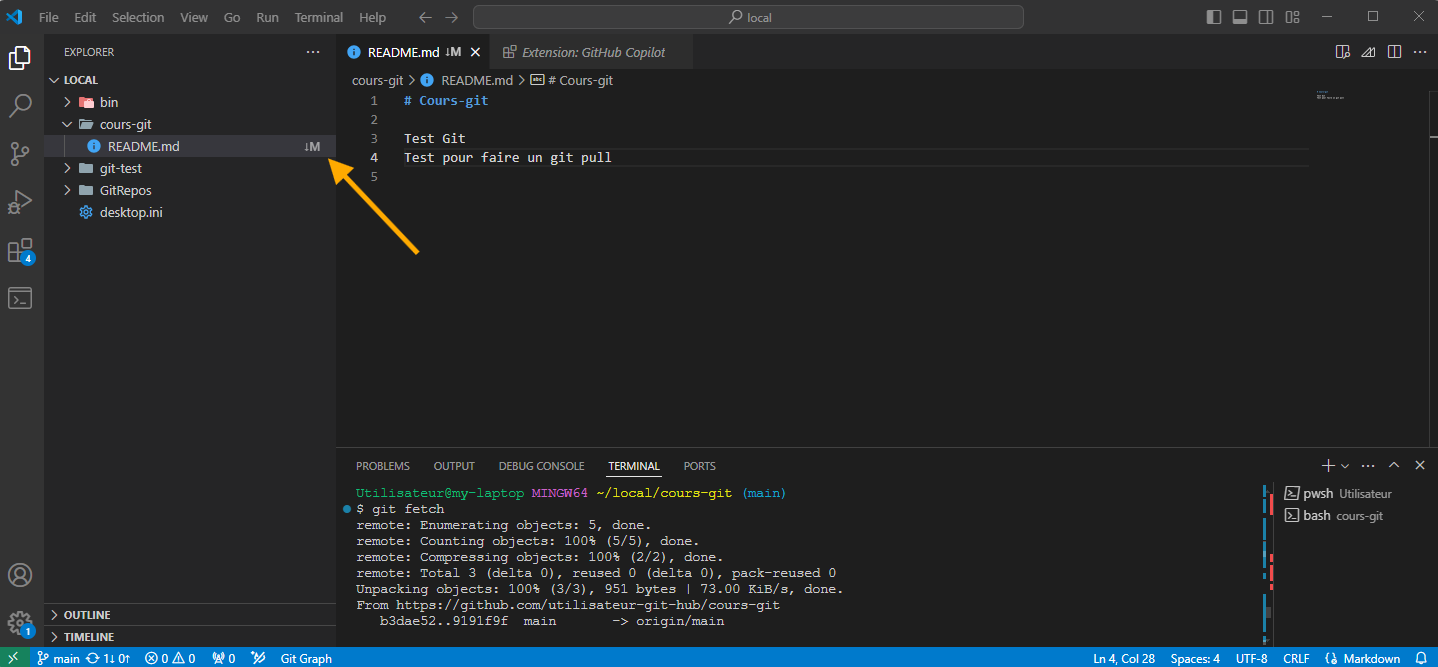Open the Source Control view

[x=20, y=153]
